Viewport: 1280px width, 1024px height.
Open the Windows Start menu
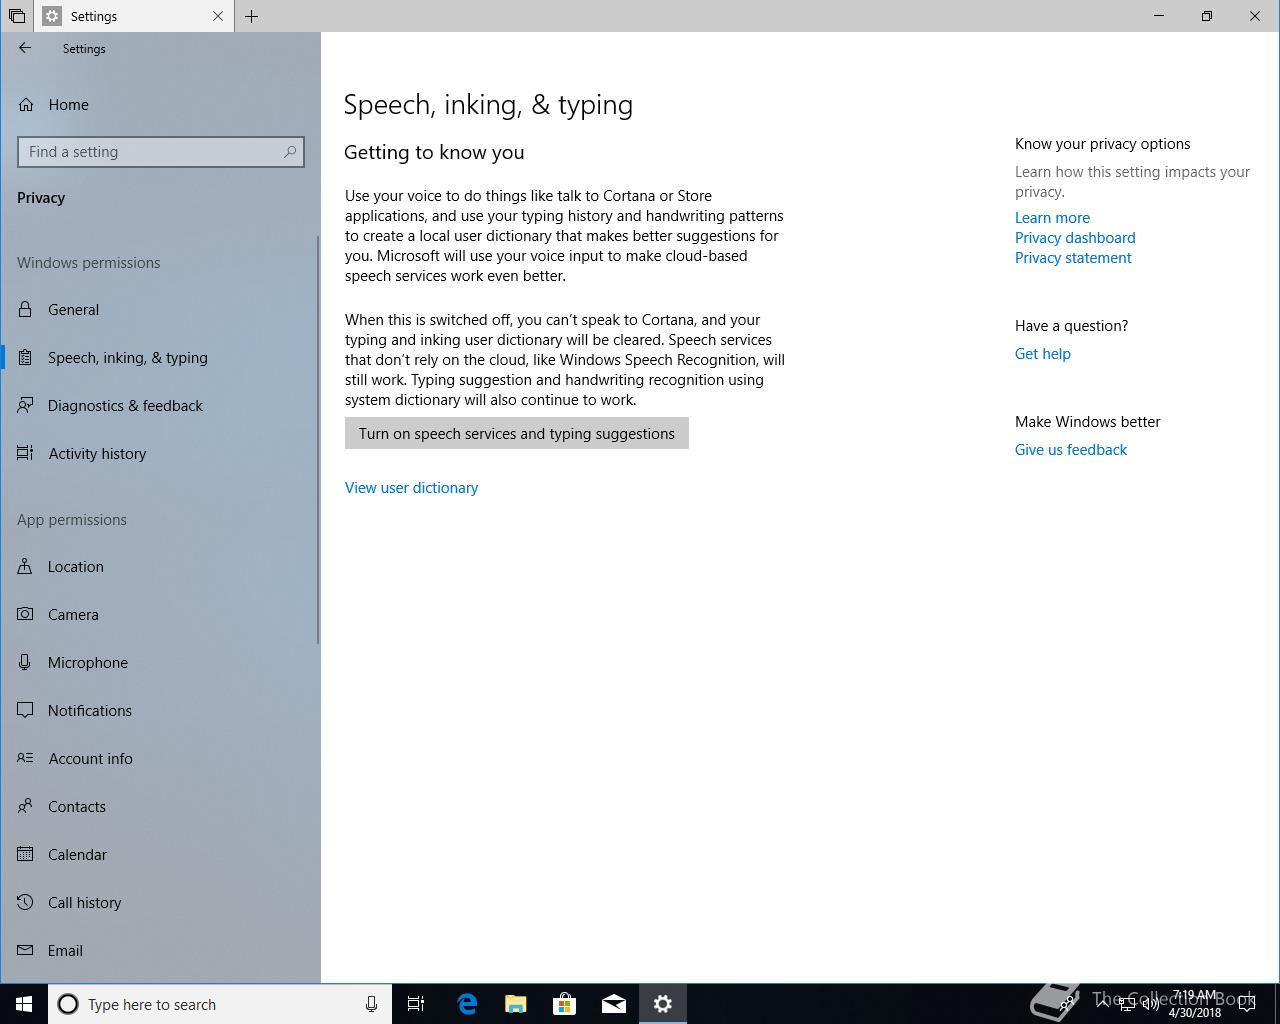point(24,1004)
